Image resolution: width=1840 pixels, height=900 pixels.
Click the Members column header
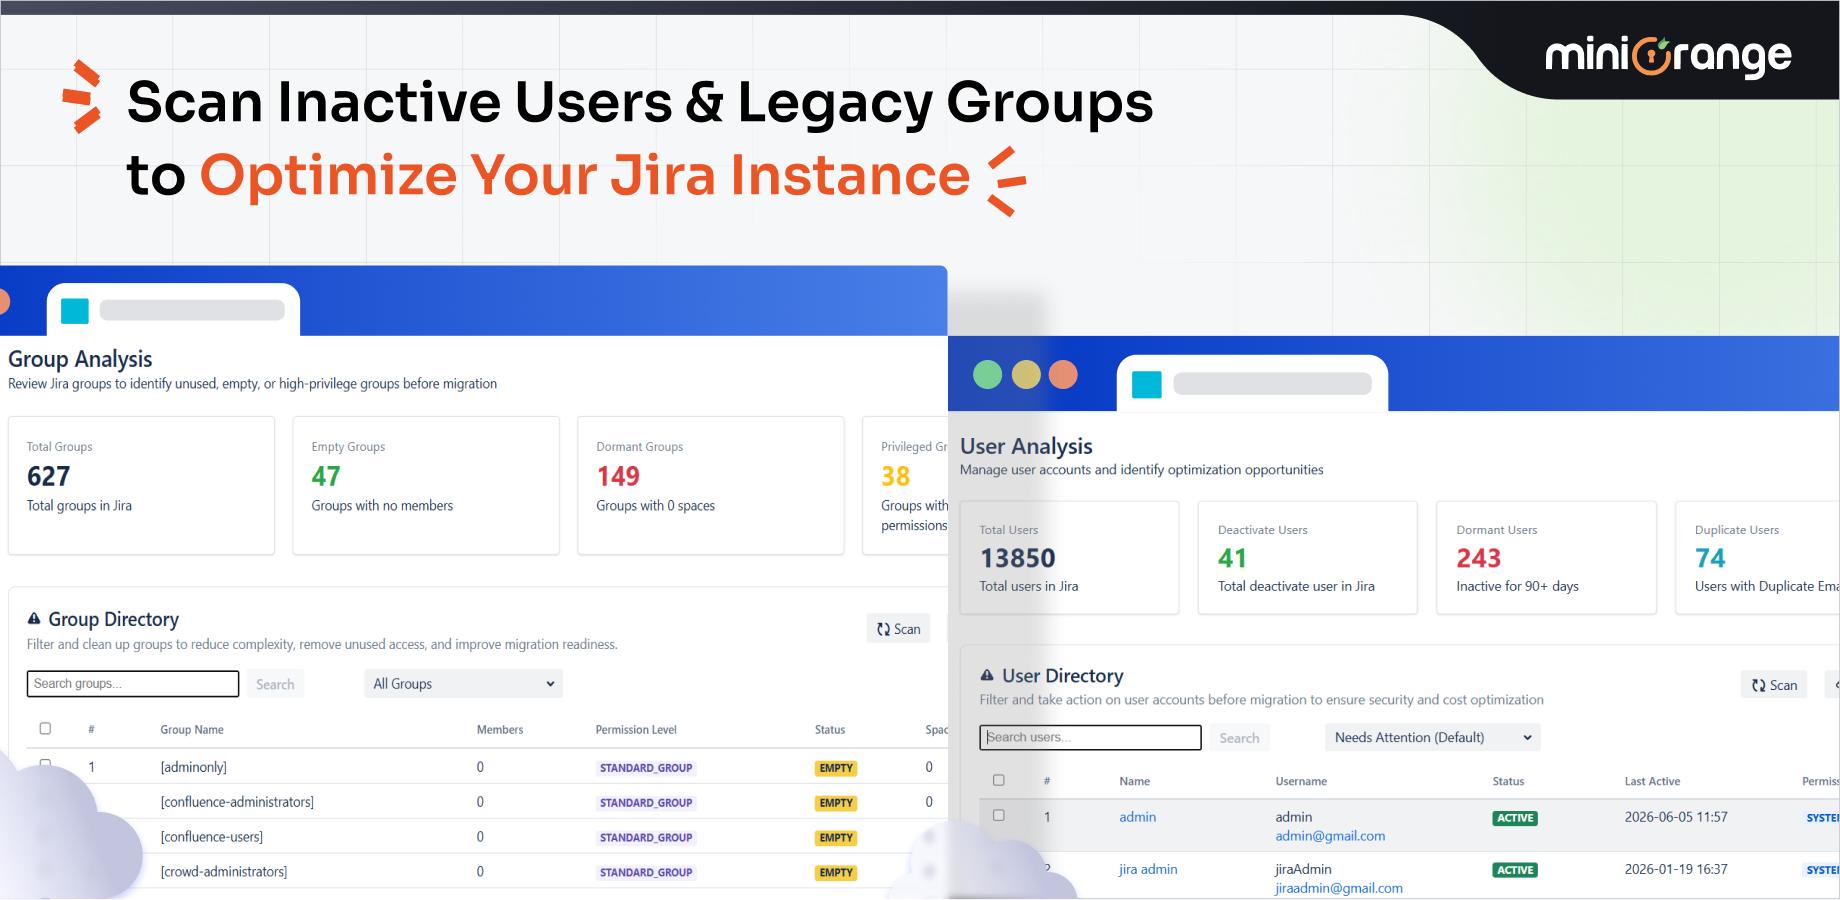click(500, 730)
